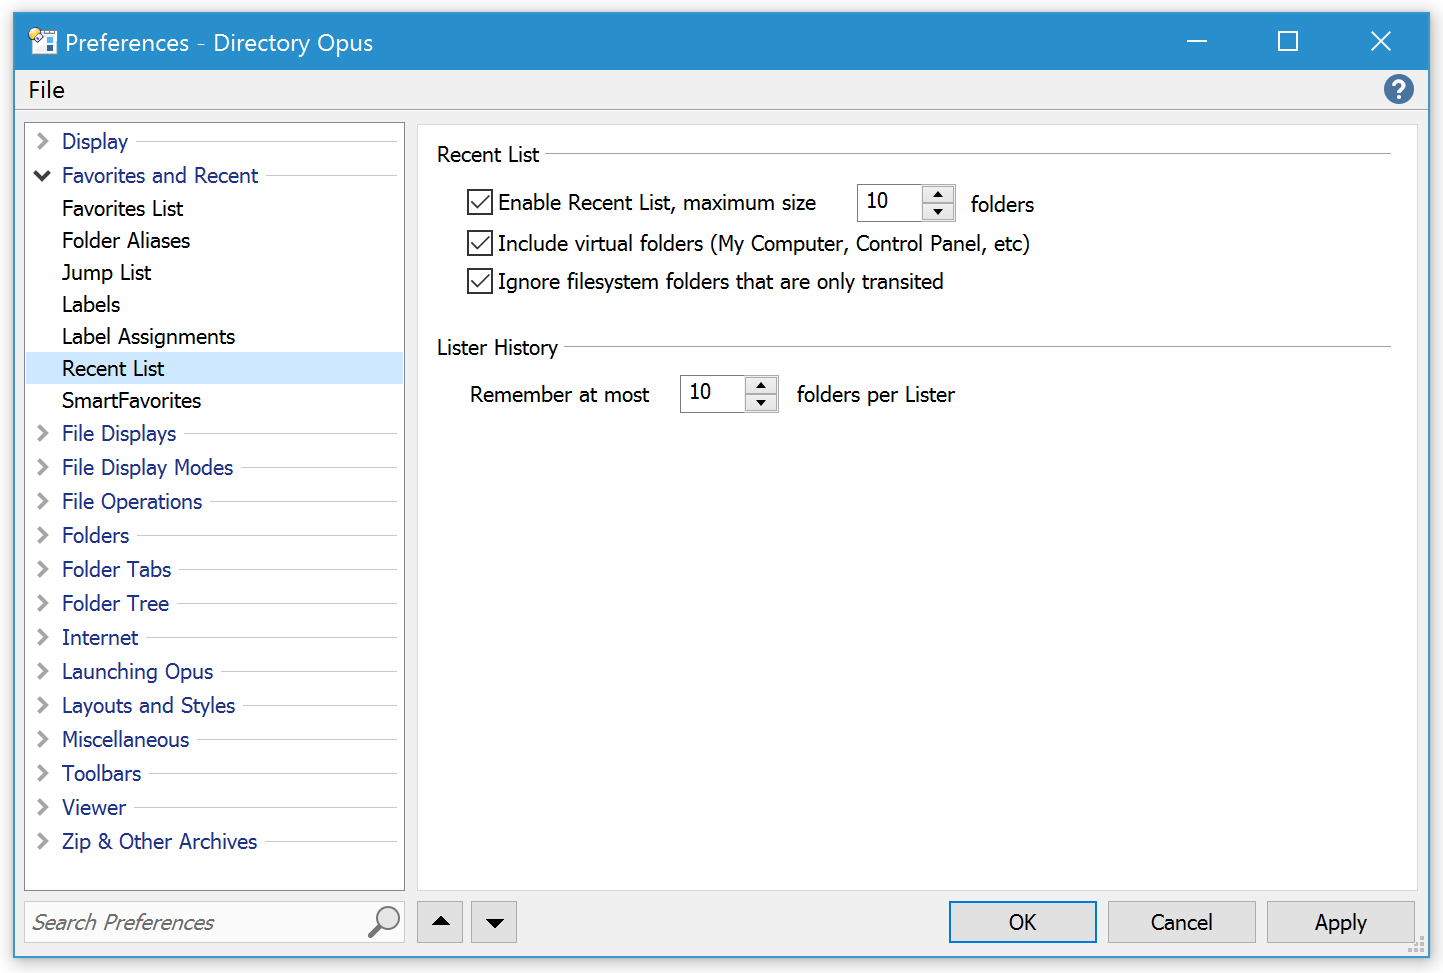
Task: Decrease Recent List maximum size spinner
Action: pos(938,211)
